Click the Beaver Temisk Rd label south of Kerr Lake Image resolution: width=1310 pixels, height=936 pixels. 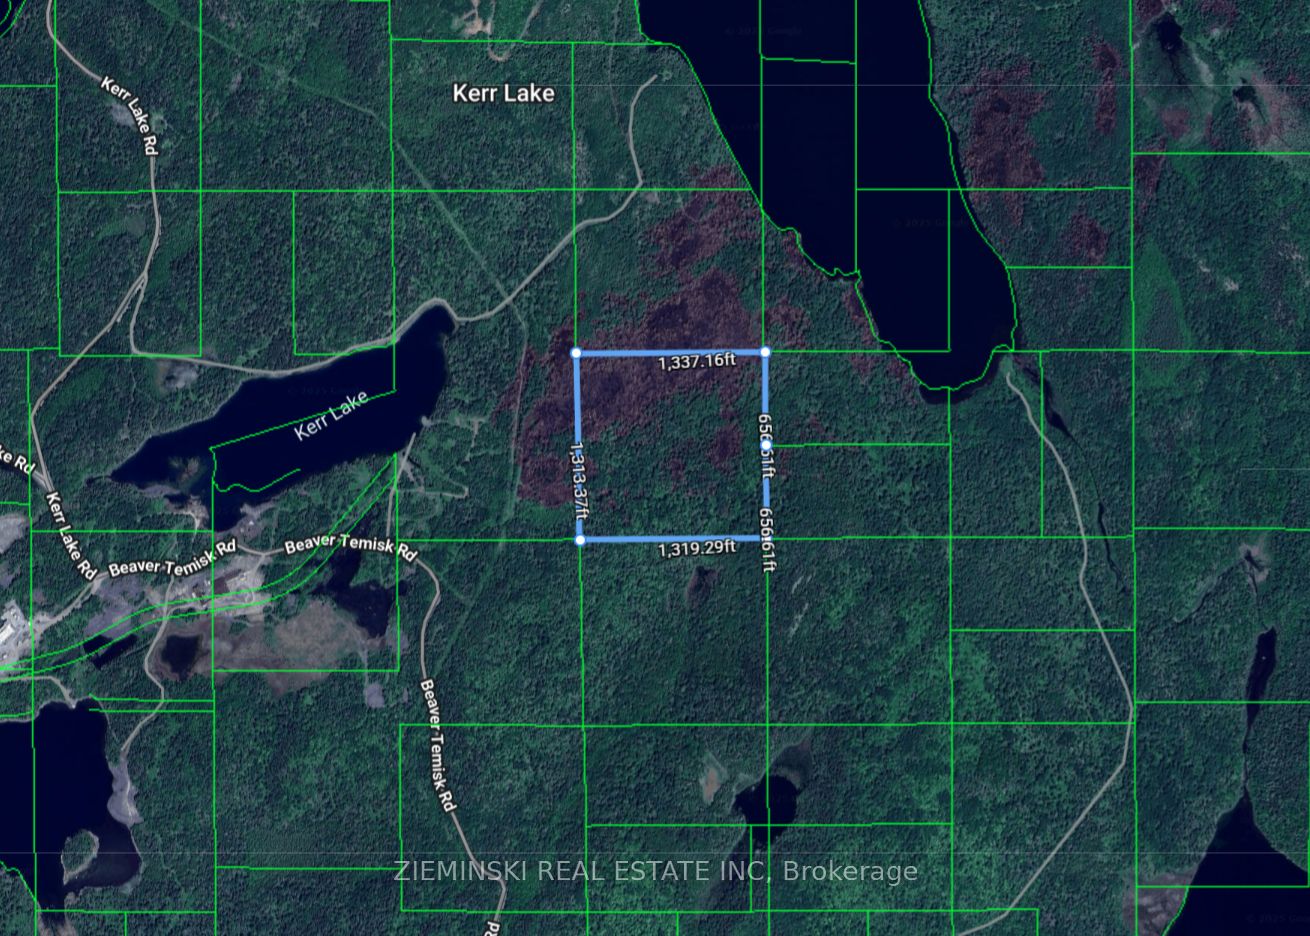coord(350,546)
